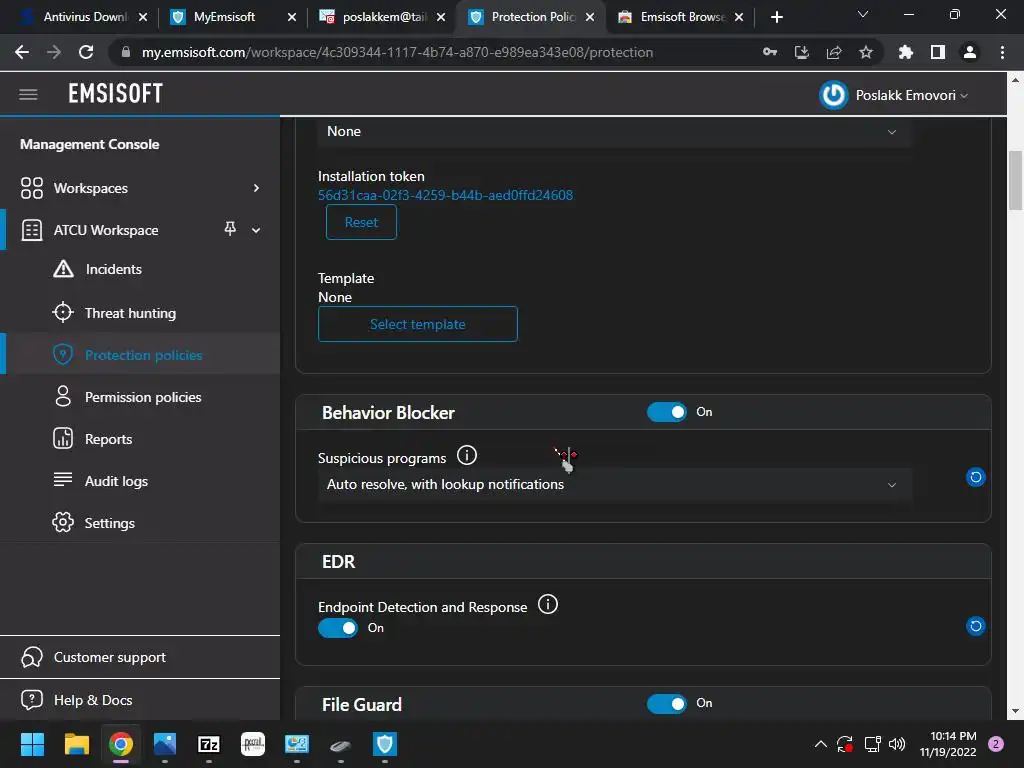Open Customer support

pos(110,658)
